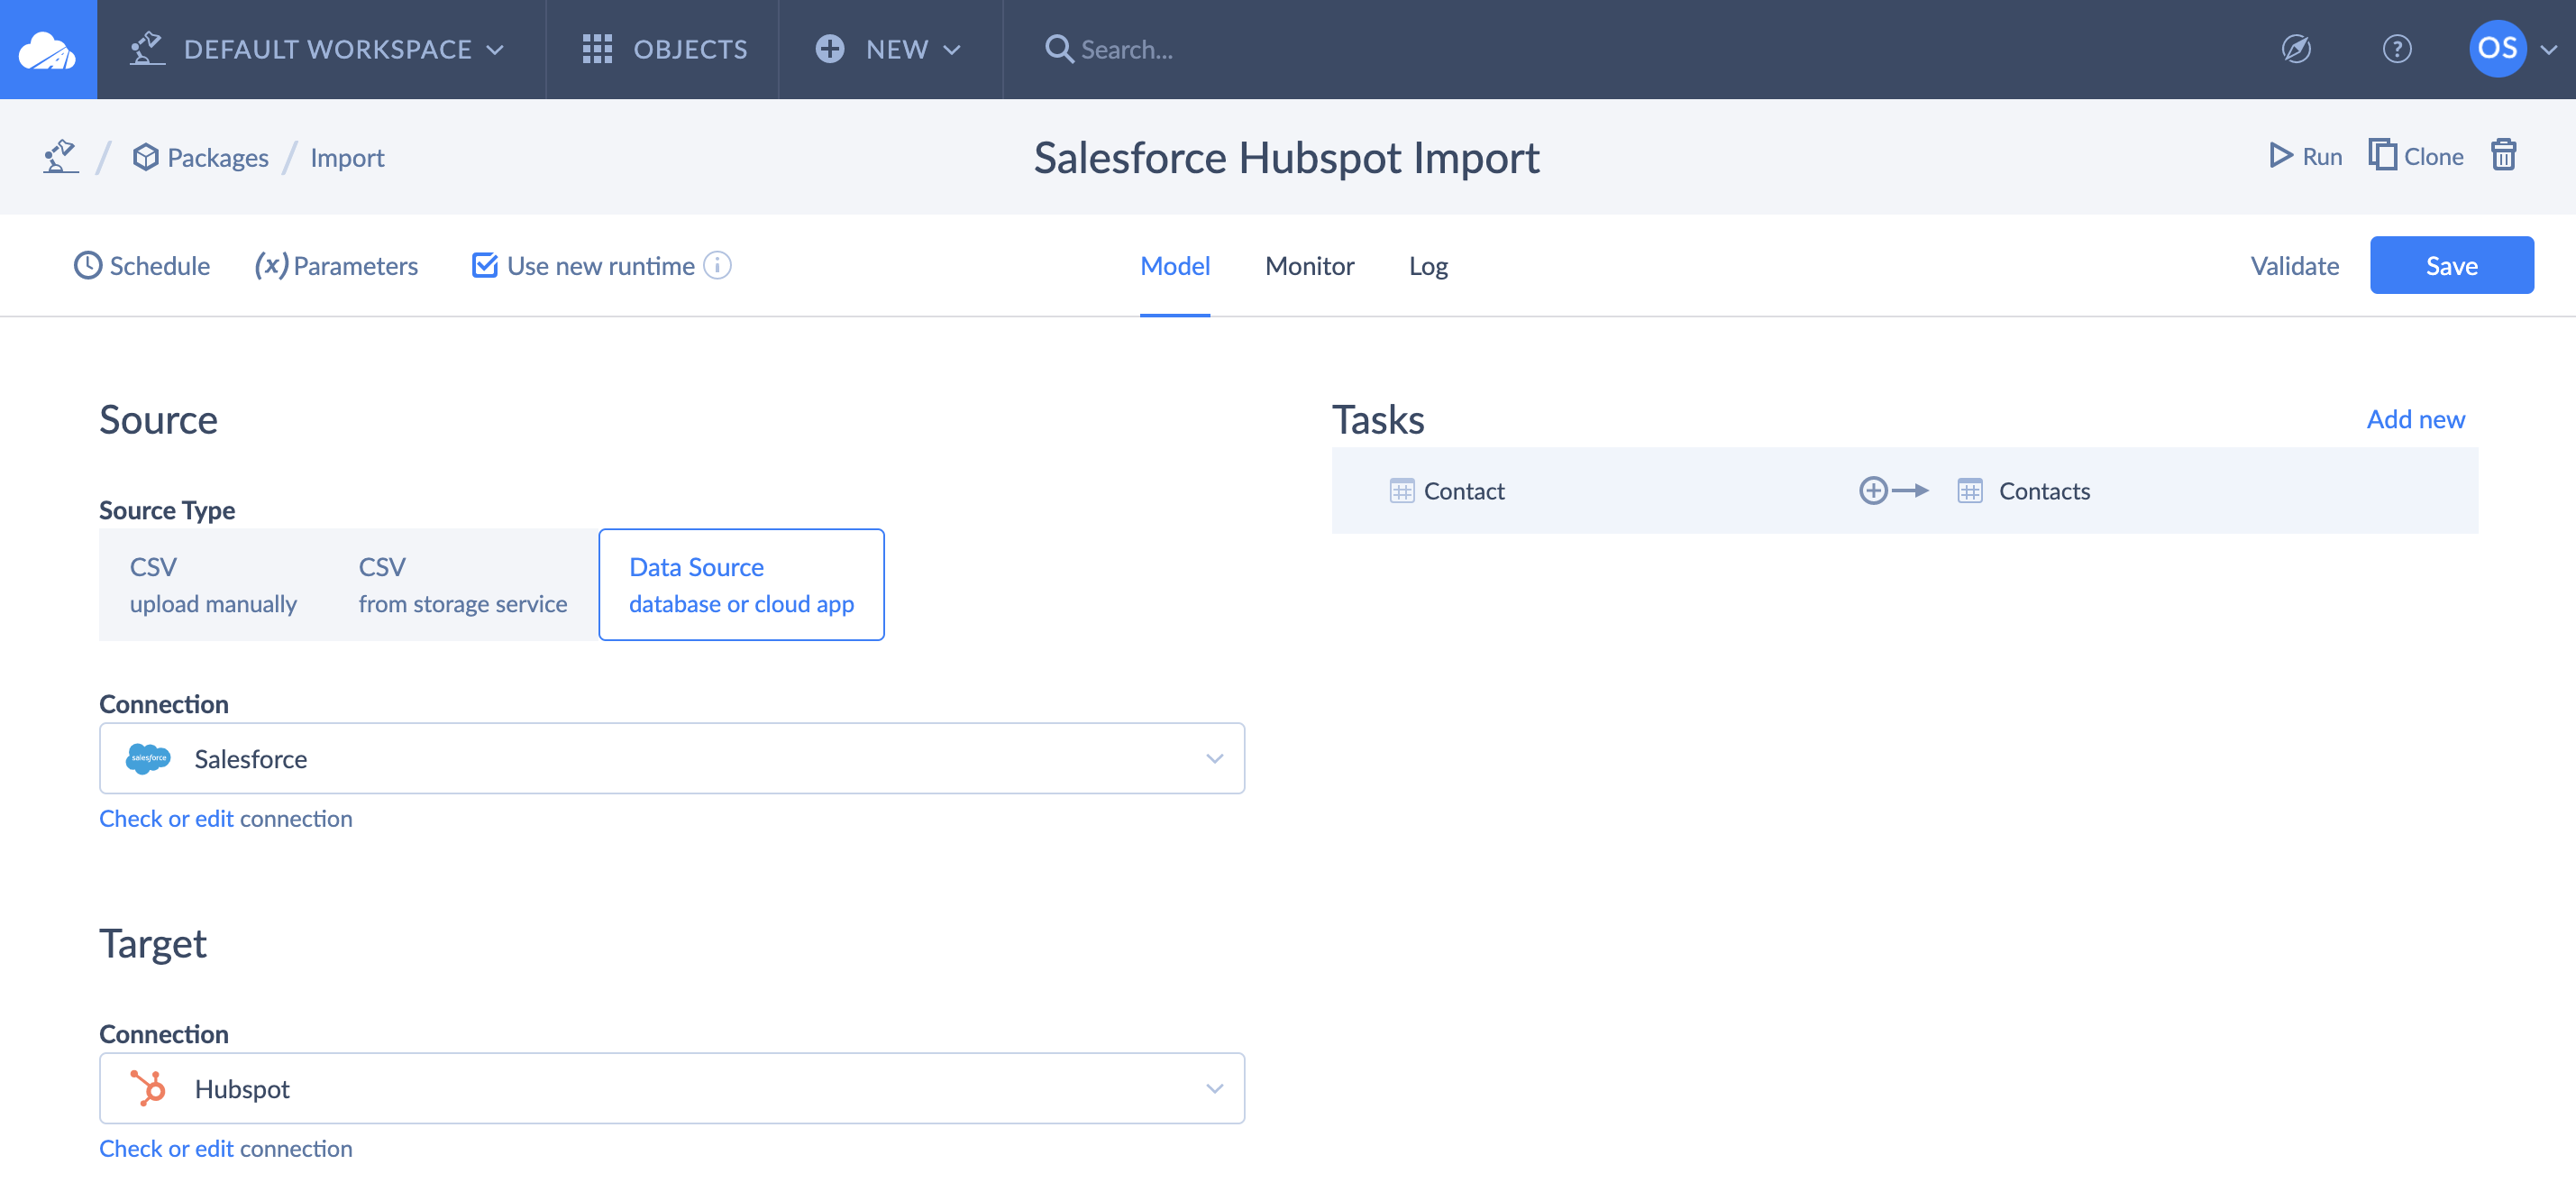Click the info icon beside runtime

[x=717, y=265]
